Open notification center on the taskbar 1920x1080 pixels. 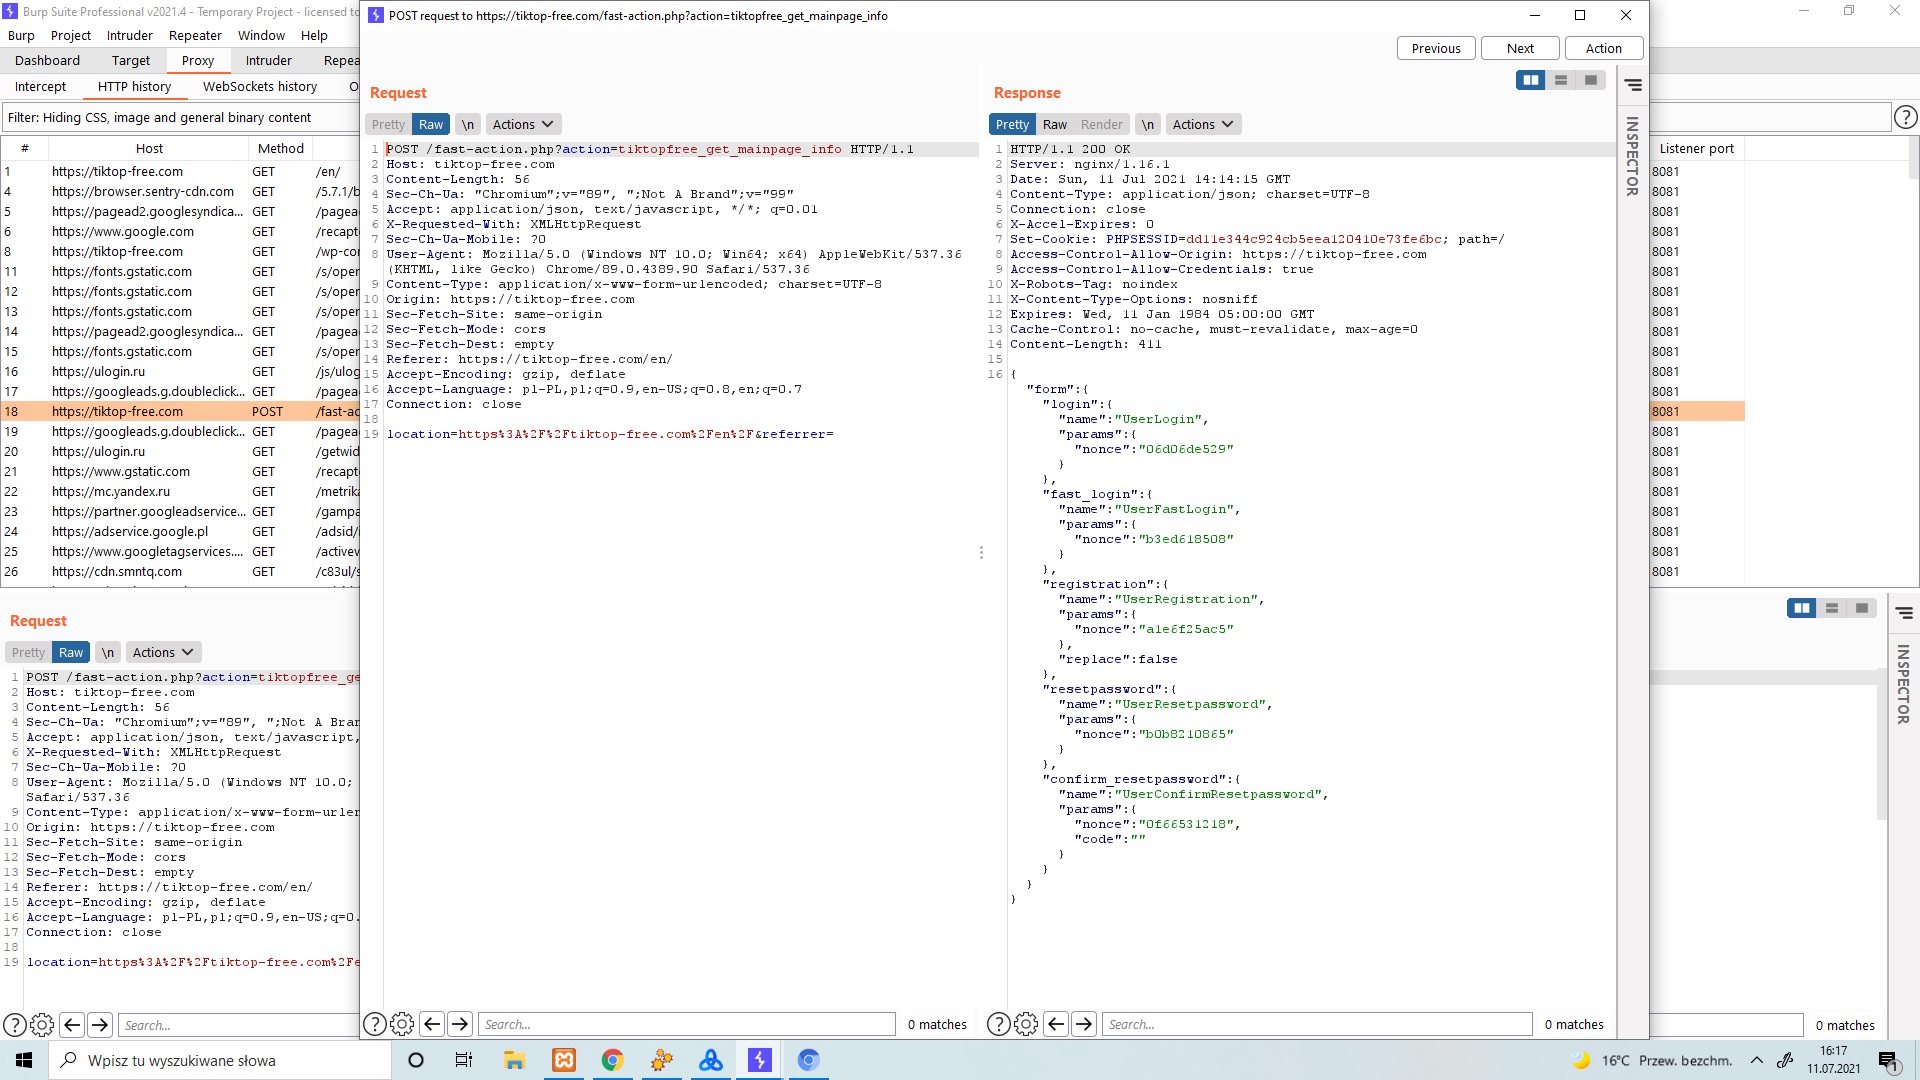1888,1060
